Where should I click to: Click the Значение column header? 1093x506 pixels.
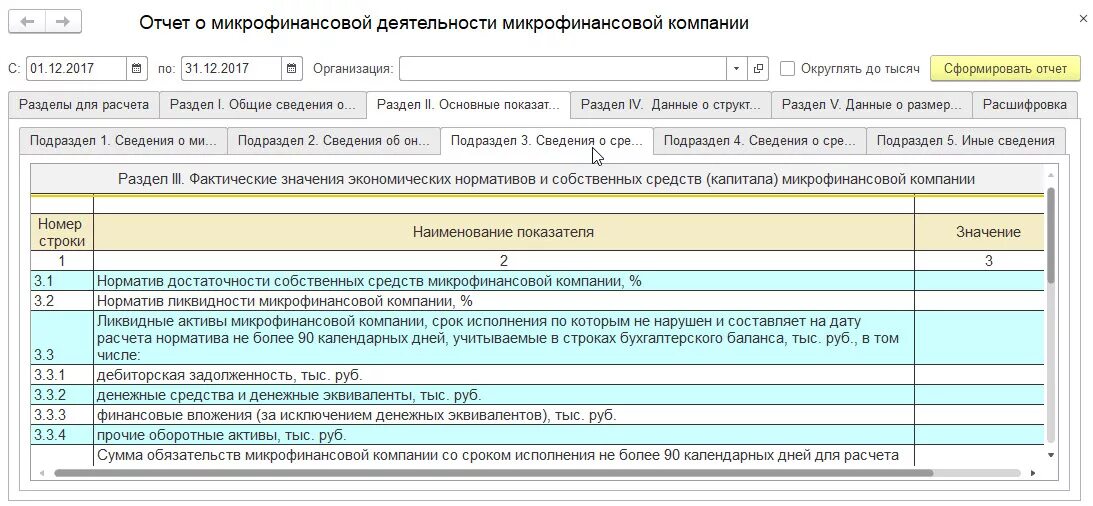pyautogui.click(x=980, y=232)
